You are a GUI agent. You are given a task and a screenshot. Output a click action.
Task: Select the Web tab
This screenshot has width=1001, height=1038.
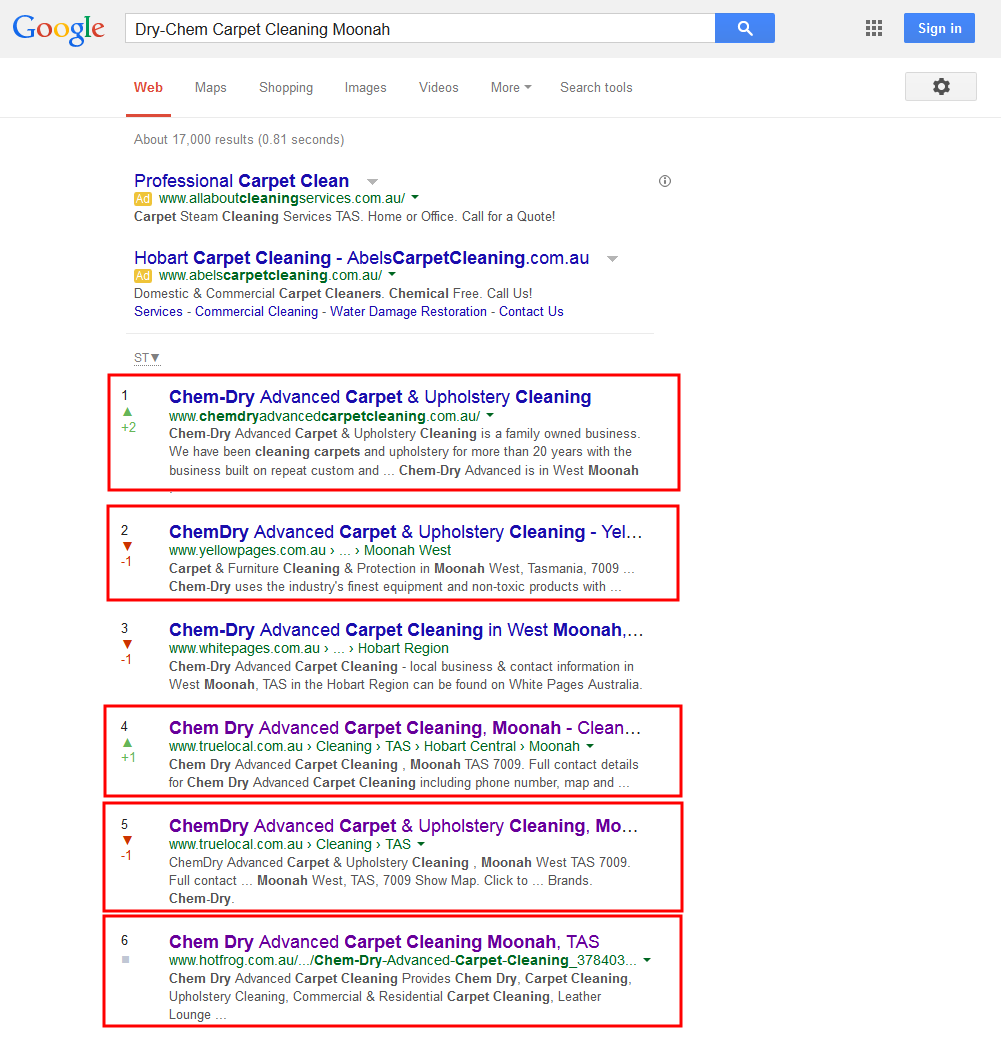click(x=148, y=87)
